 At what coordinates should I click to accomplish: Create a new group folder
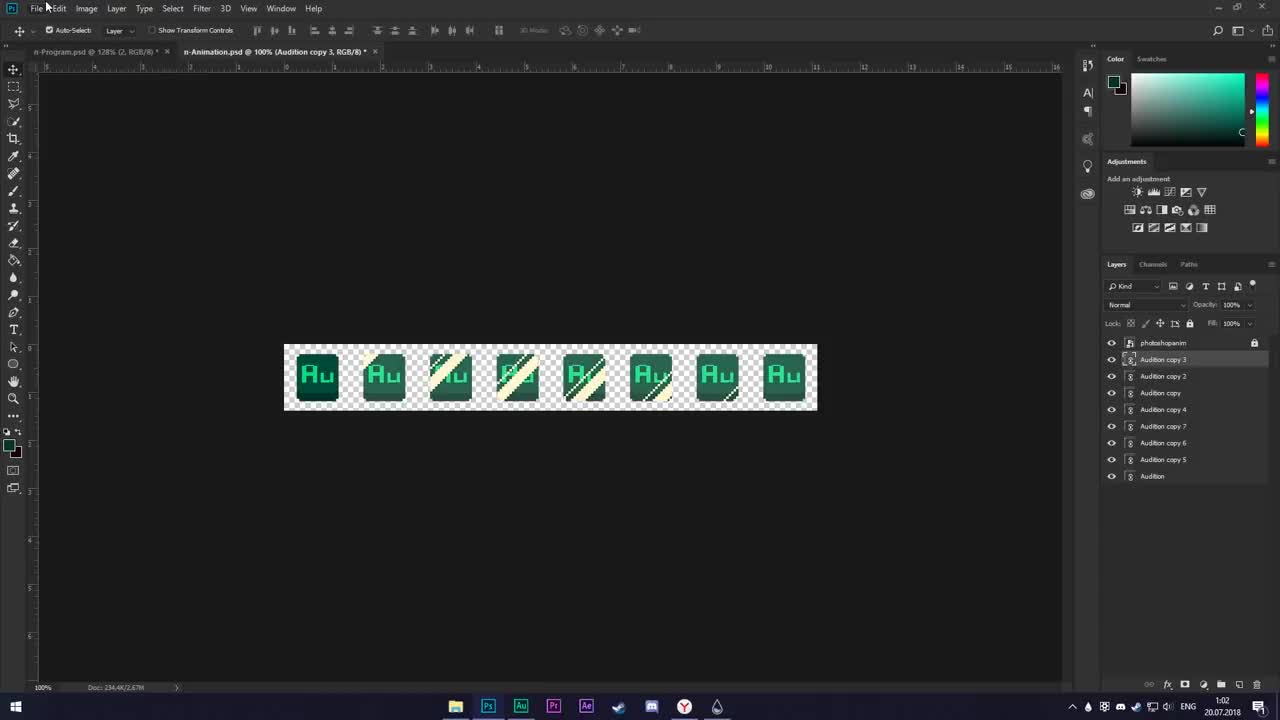click(1221, 685)
